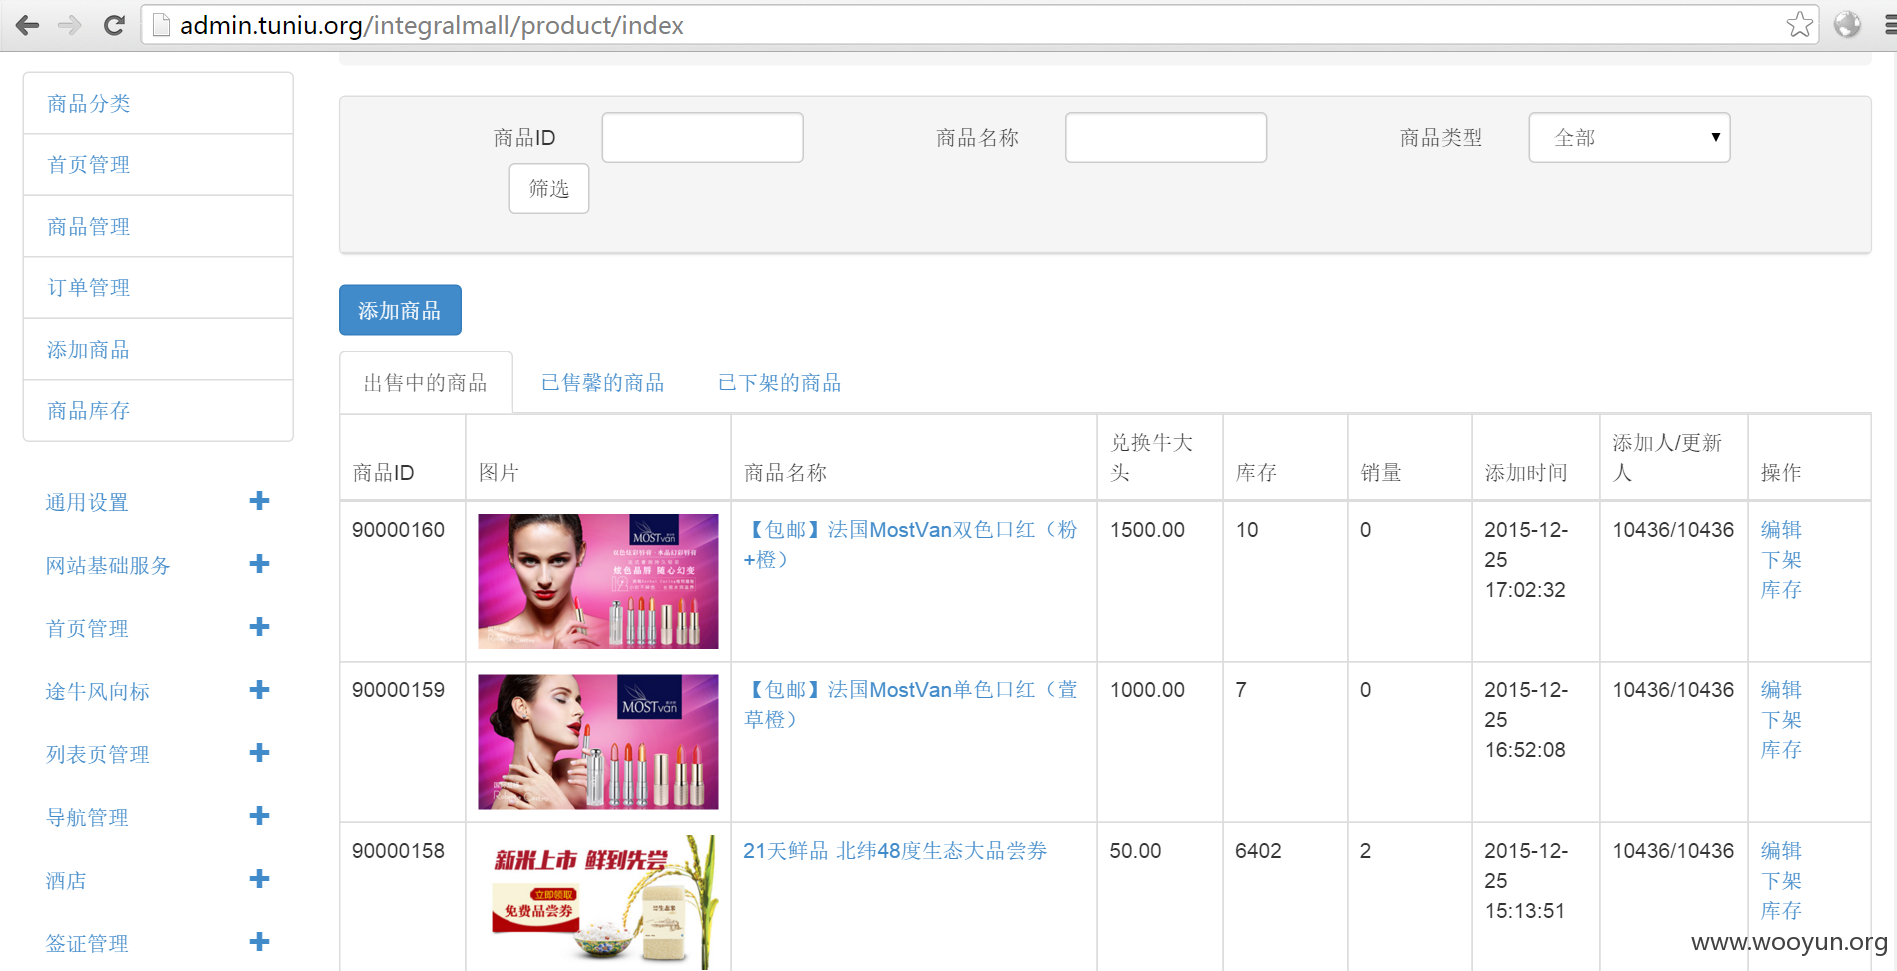Click 编辑 for product 90000160

pos(1781,530)
